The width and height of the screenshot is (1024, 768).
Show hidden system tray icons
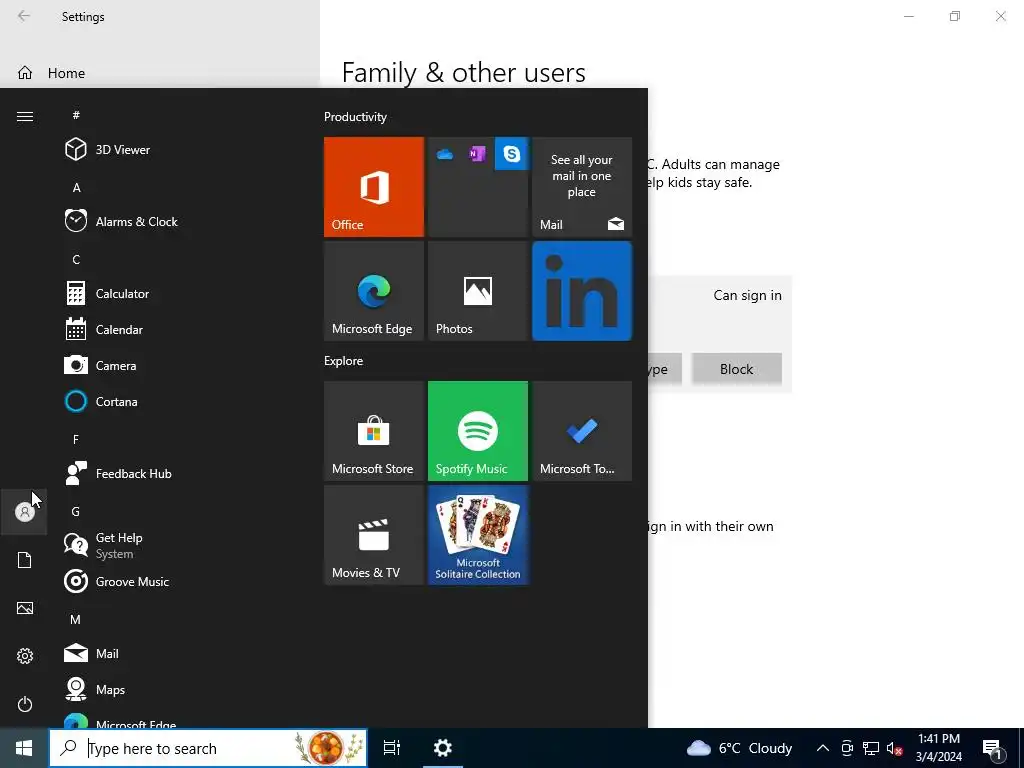click(x=823, y=748)
